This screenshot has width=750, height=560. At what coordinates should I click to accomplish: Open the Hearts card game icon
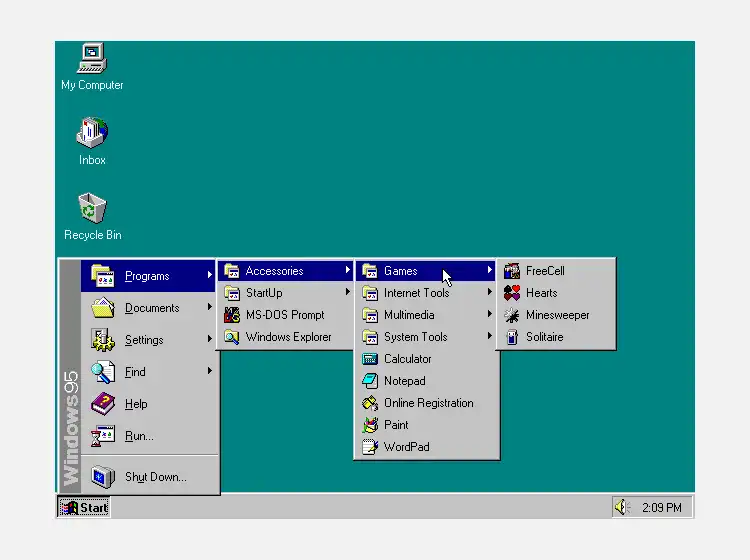512,293
